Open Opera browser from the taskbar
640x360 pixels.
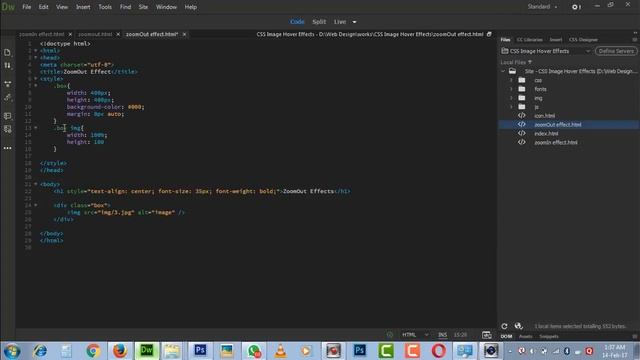[x=438, y=351]
